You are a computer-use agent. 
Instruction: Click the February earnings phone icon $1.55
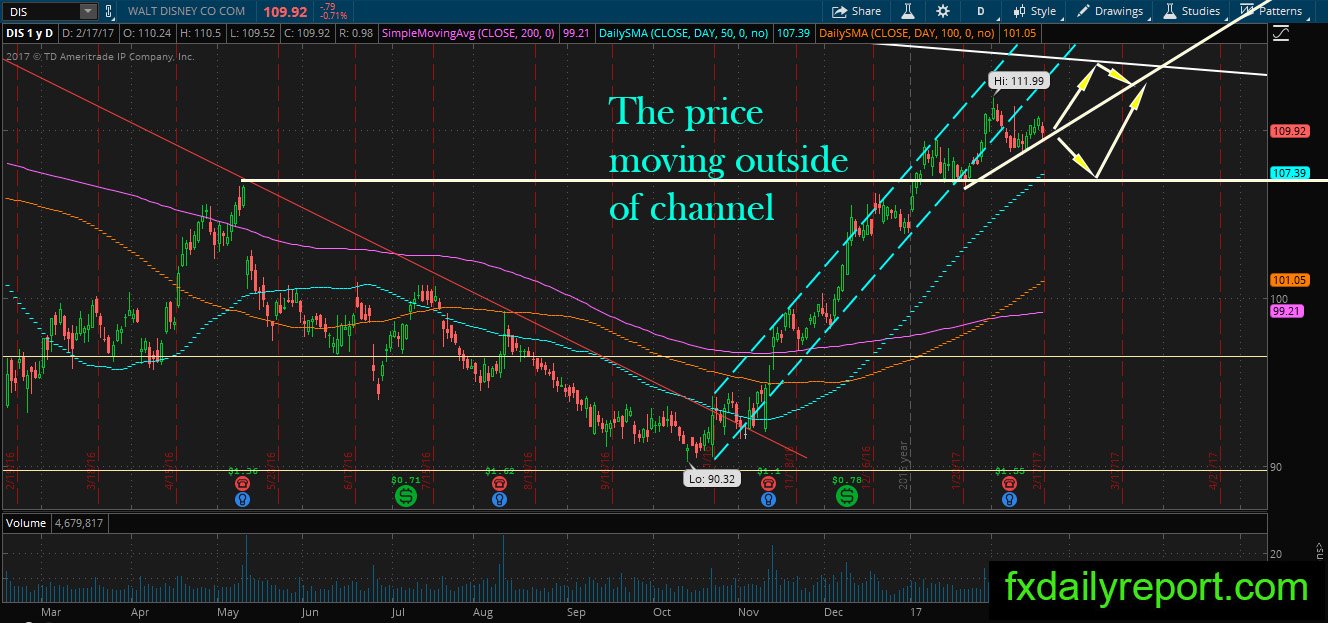click(1010, 482)
